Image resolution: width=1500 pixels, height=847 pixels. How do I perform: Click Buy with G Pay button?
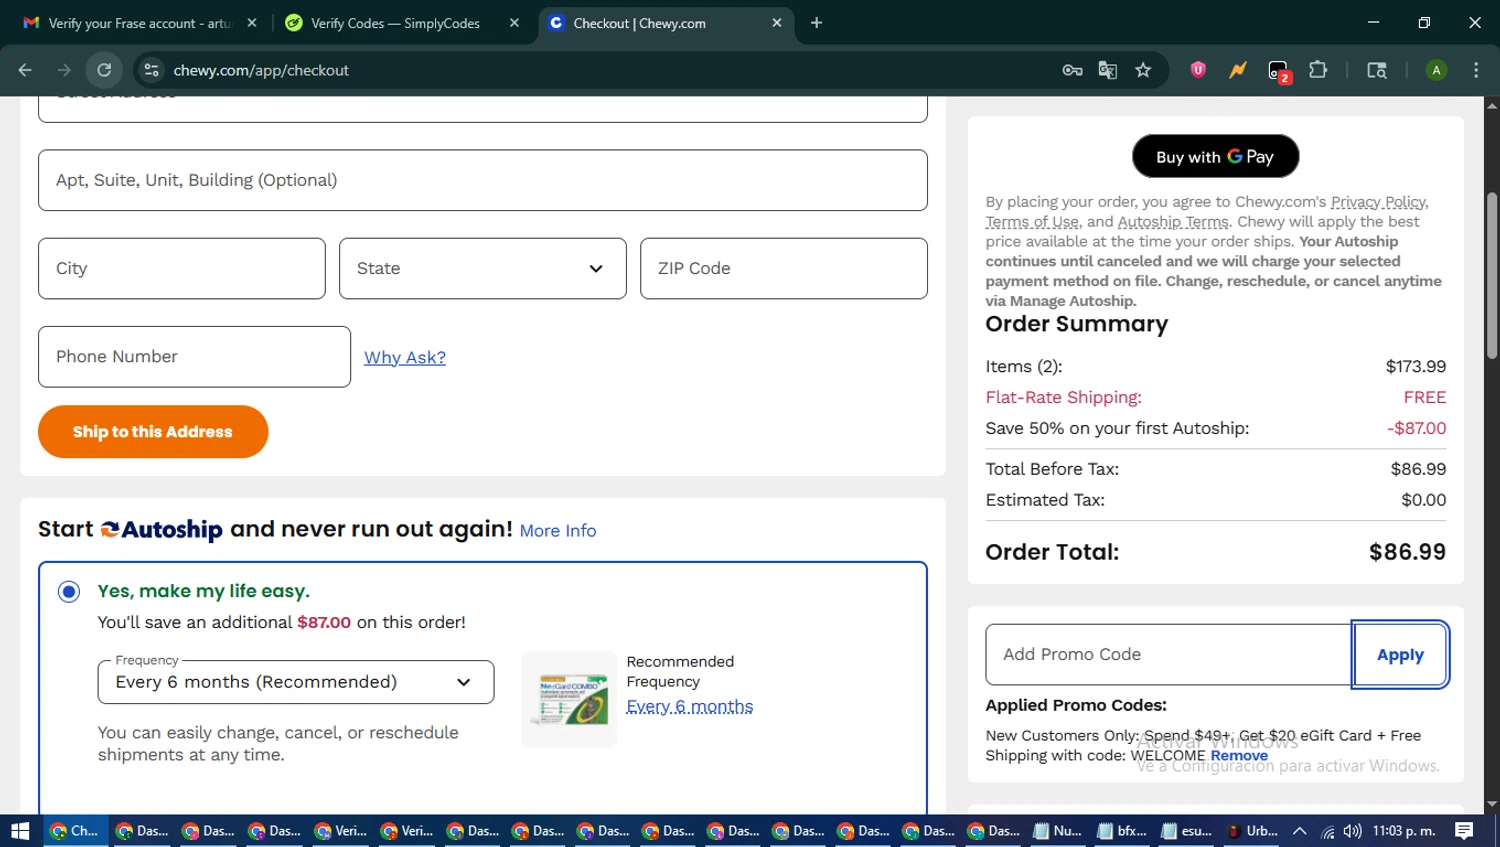pos(1215,157)
